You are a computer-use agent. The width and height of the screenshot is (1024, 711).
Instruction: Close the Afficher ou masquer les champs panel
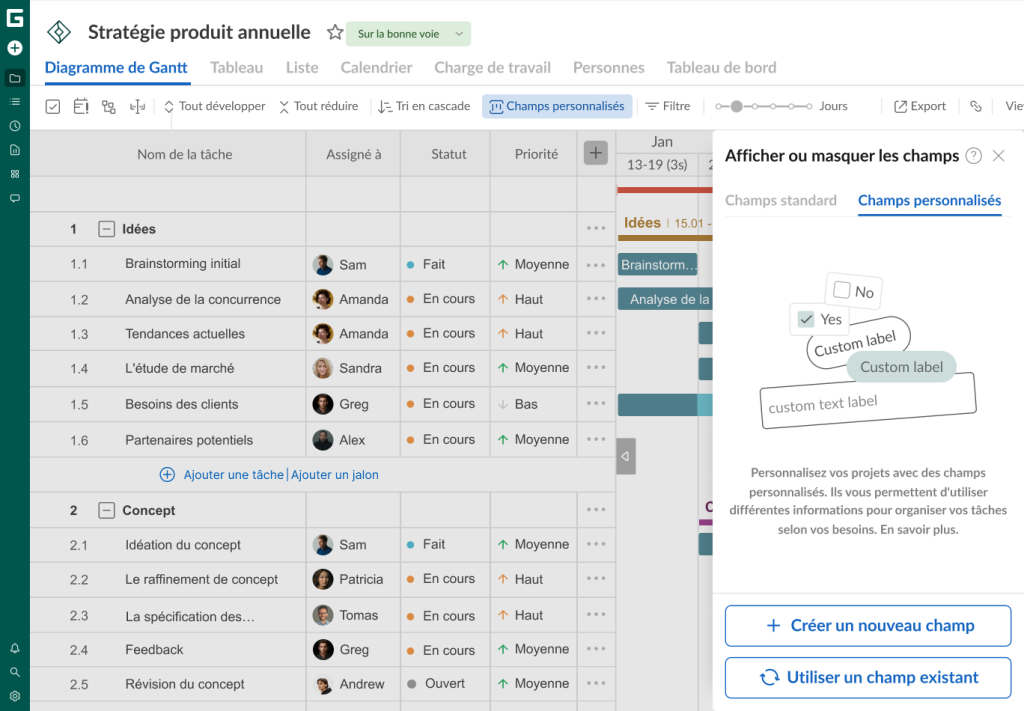click(999, 156)
